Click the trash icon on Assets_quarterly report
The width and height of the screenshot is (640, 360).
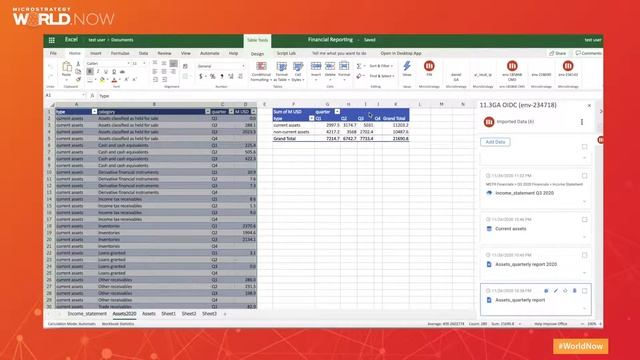574,291
